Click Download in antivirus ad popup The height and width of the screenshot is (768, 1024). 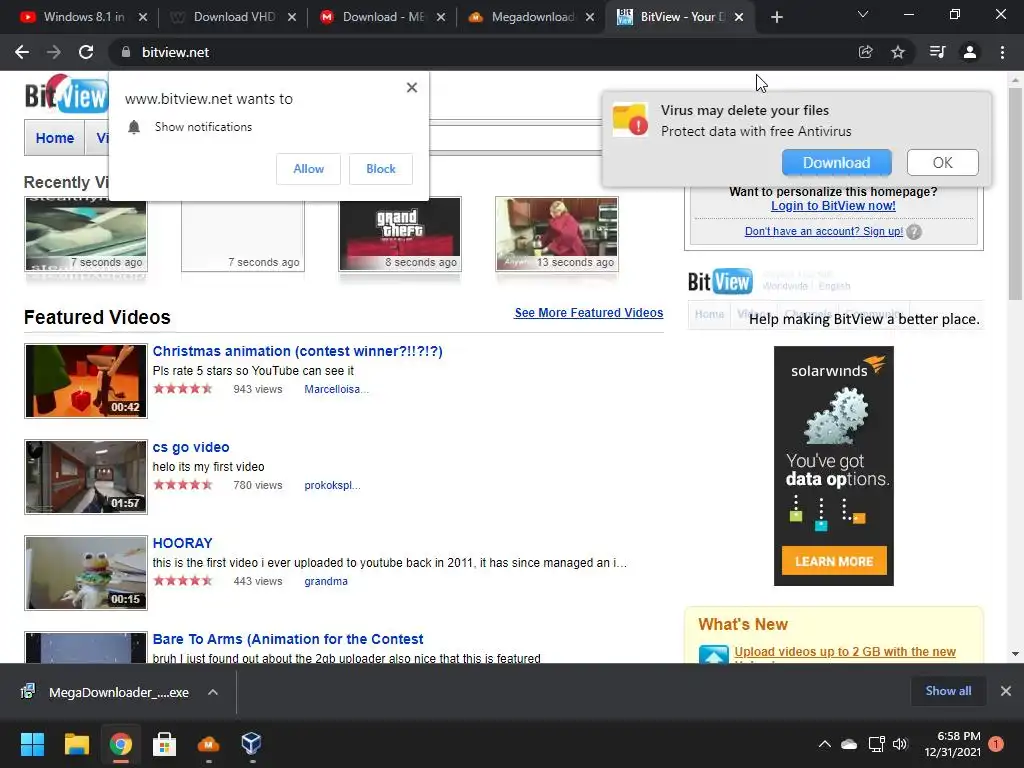point(837,163)
